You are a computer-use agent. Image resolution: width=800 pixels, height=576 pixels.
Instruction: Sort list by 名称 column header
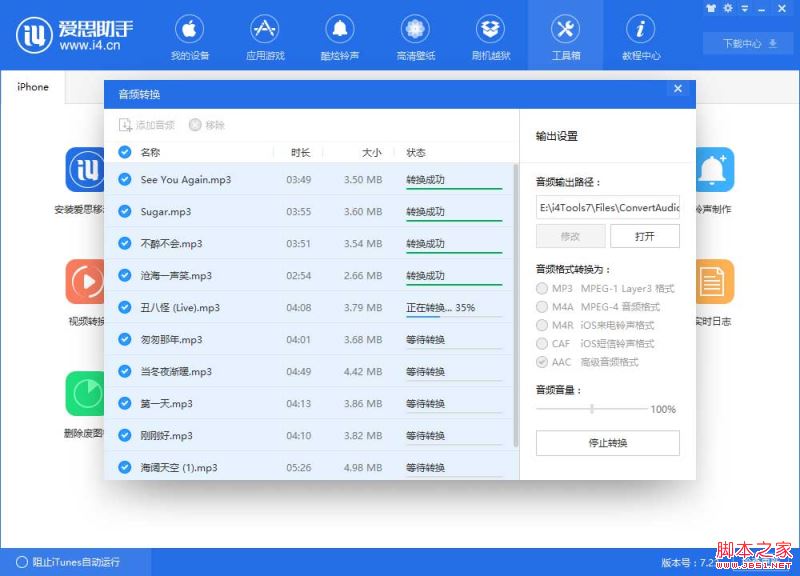[151, 153]
